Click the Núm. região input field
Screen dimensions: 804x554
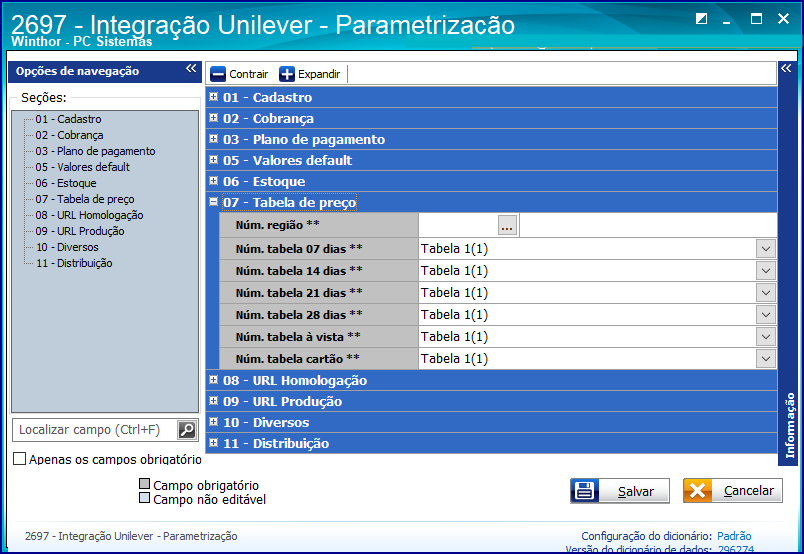[x=458, y=225]
